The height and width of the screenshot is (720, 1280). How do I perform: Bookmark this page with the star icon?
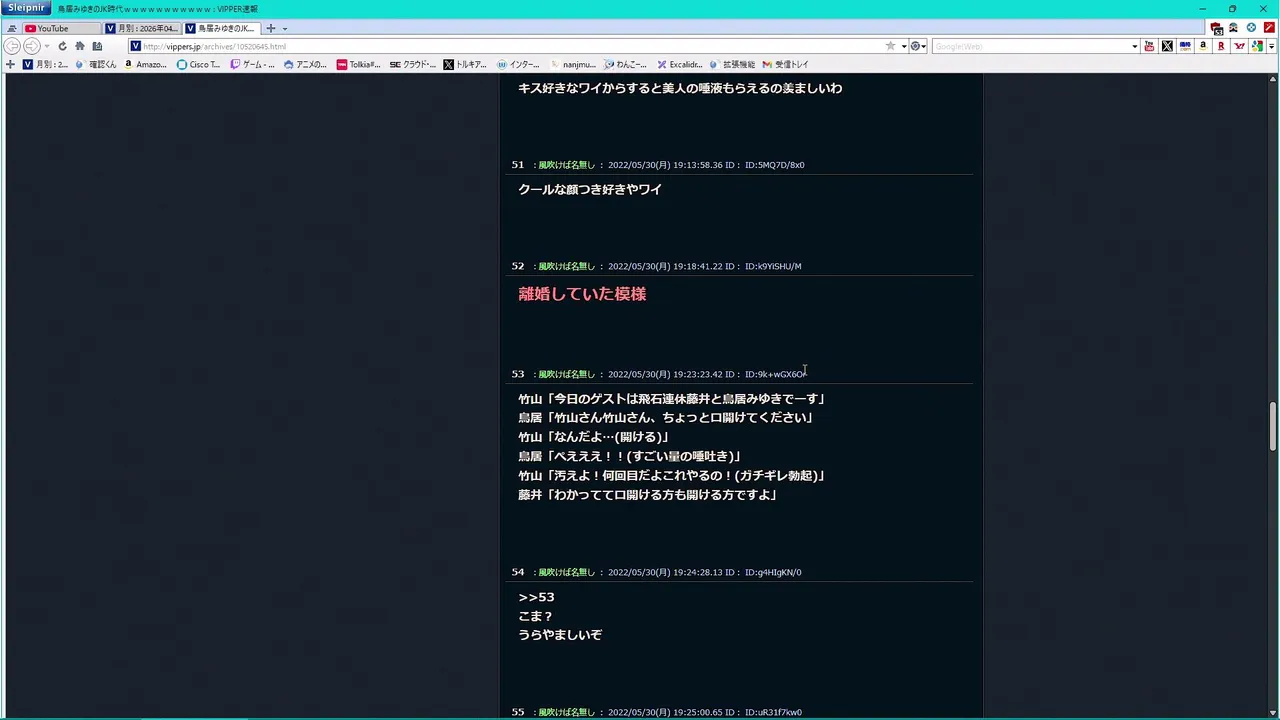coord(890,46)
